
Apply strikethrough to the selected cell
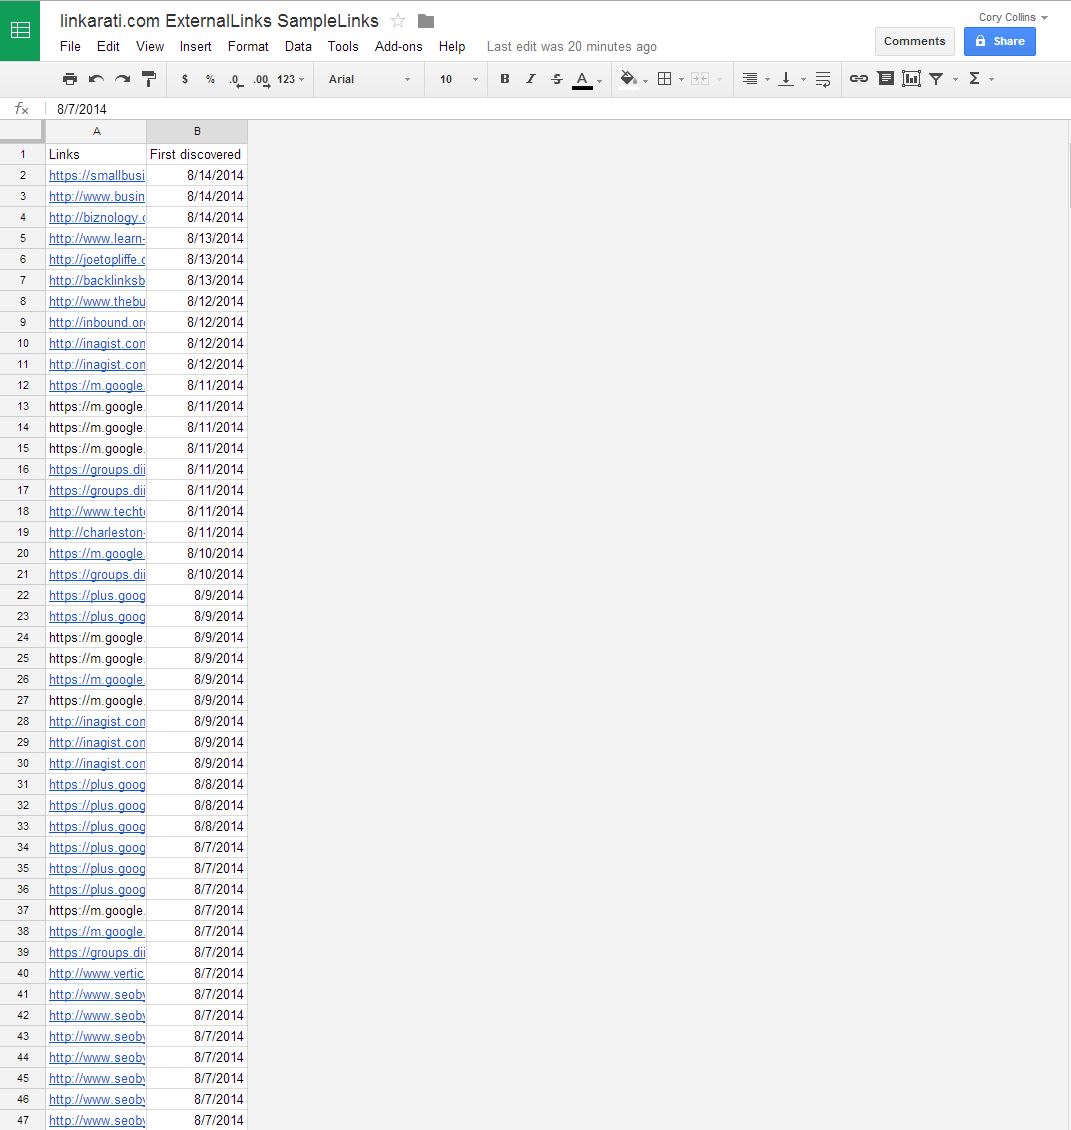557,78
